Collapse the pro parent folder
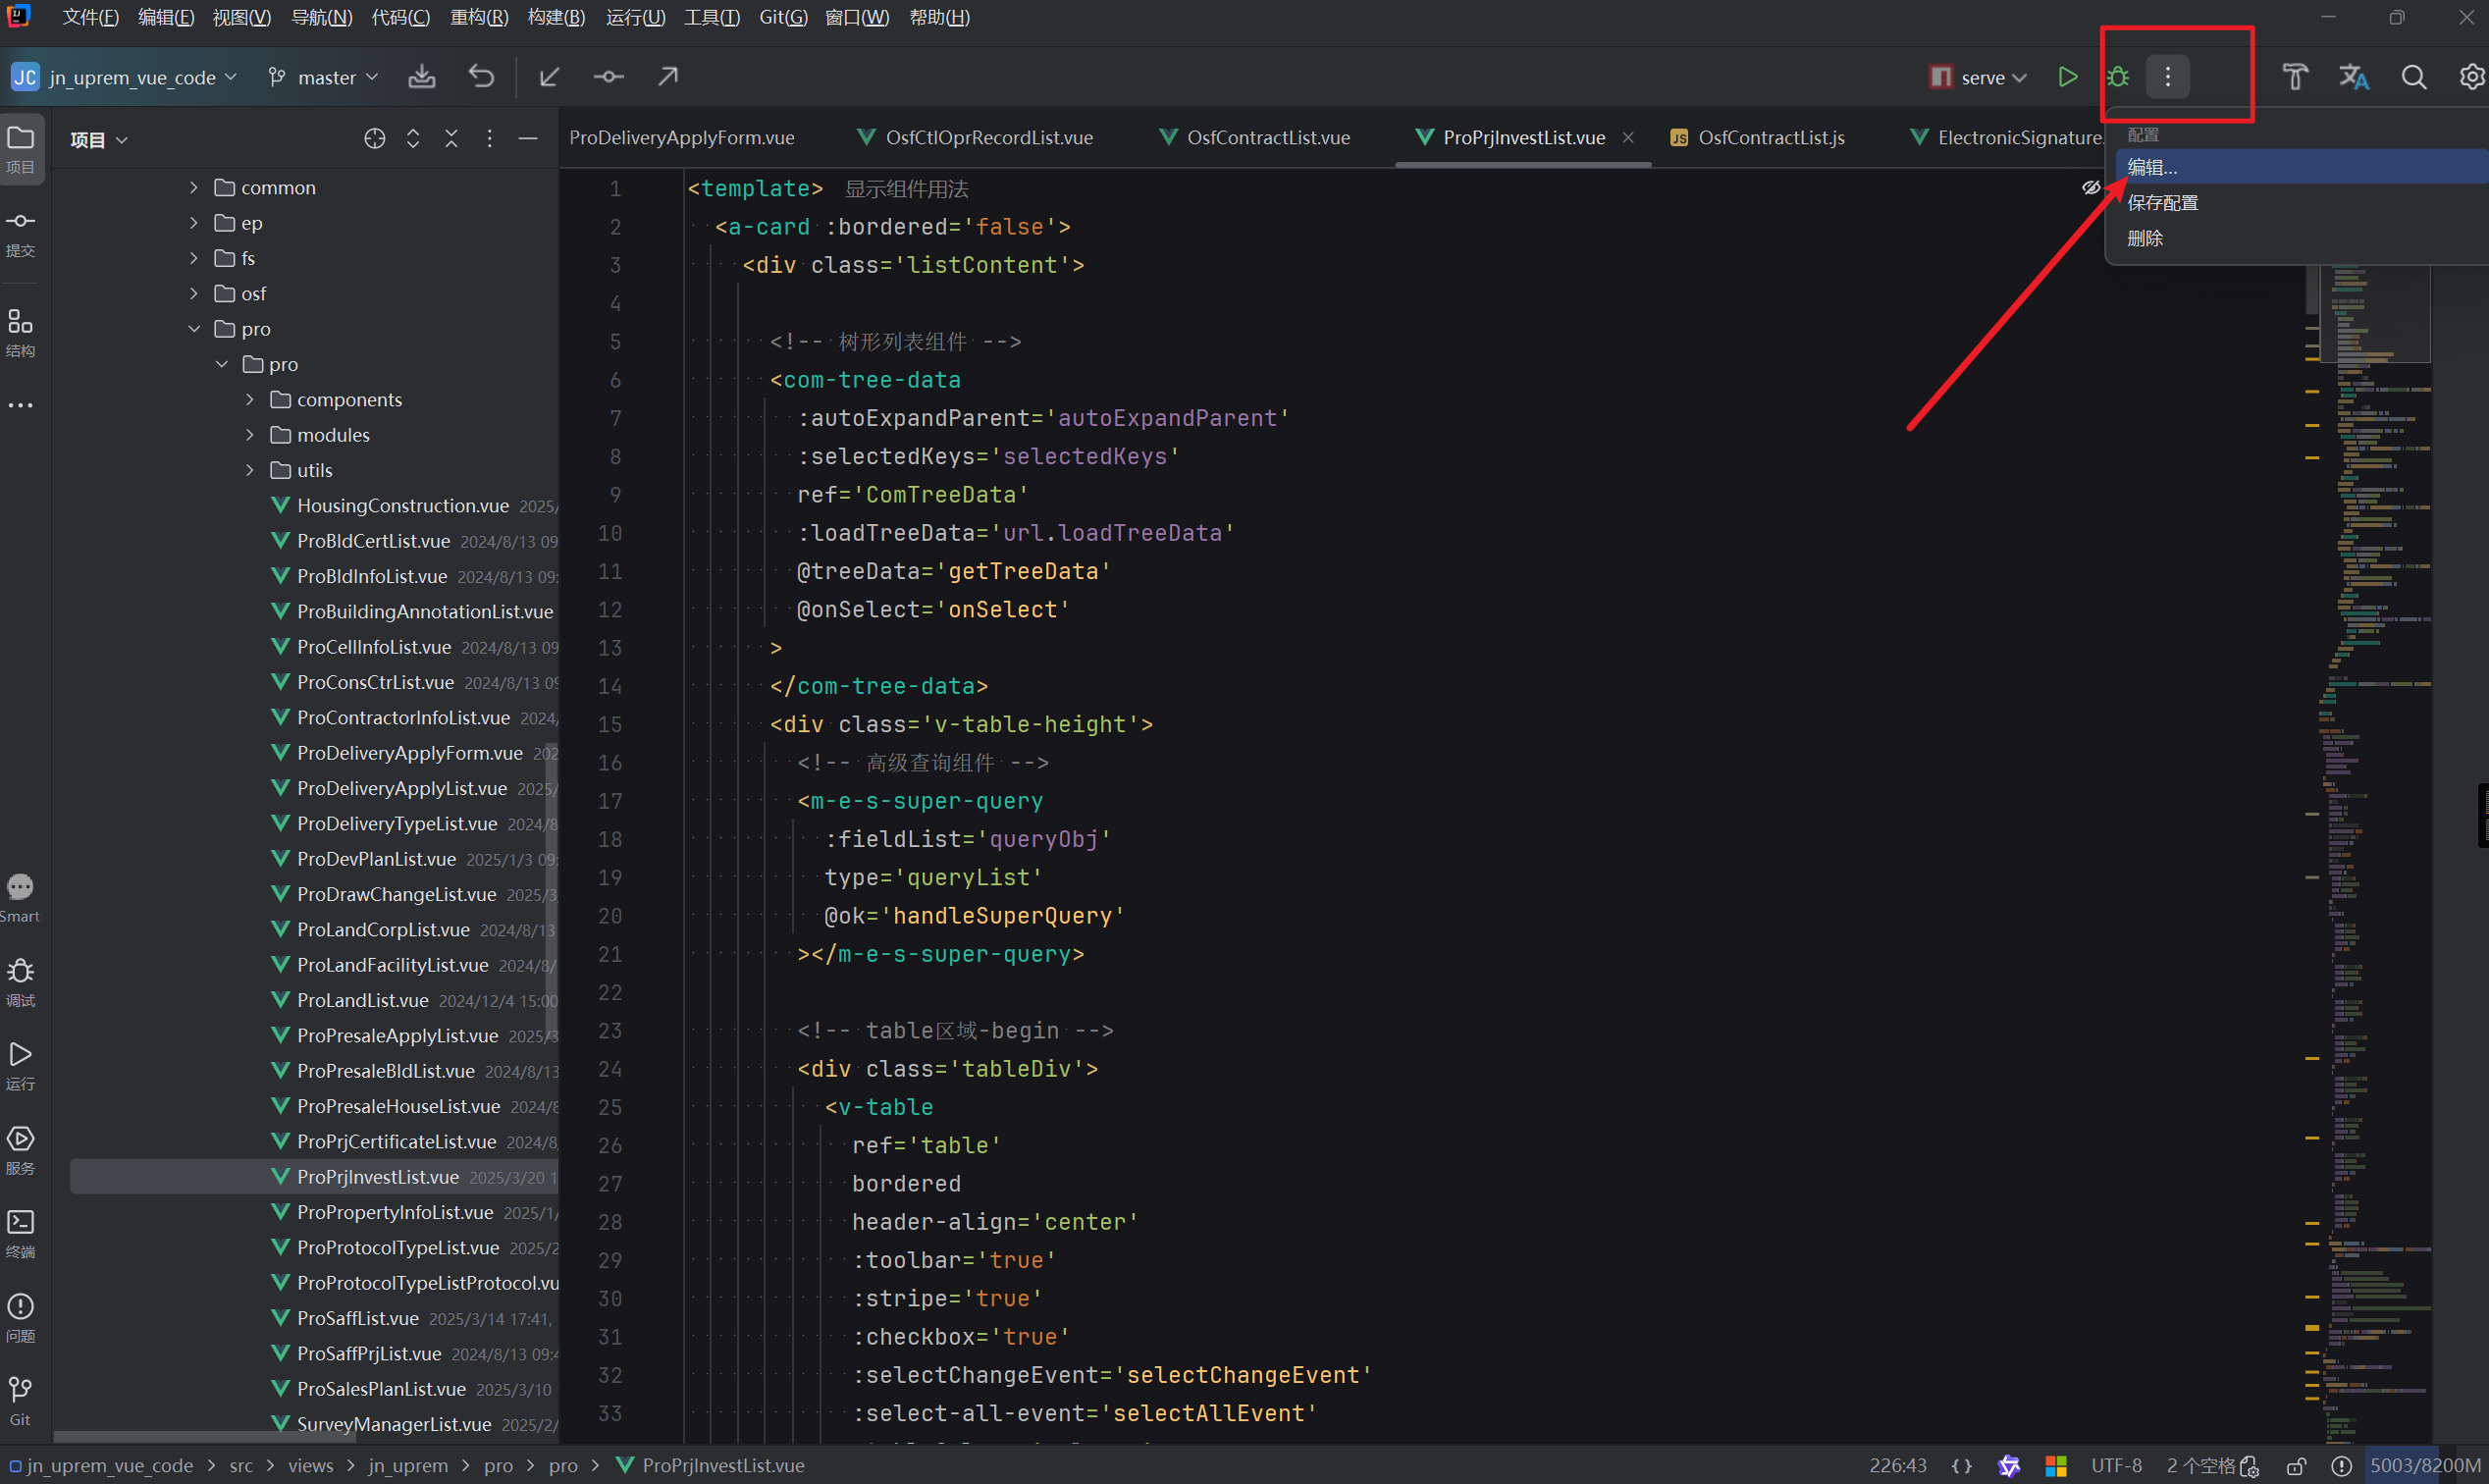2489x1484 pixels. tap(194, 329)
